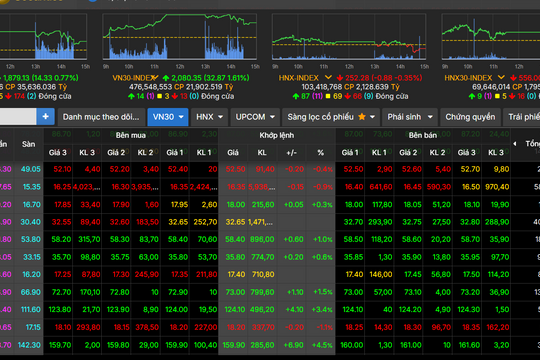Click the Khớp lệnh header
Image resolution: width=540 pixels, height=360 pixels.
tap(277, 135)
